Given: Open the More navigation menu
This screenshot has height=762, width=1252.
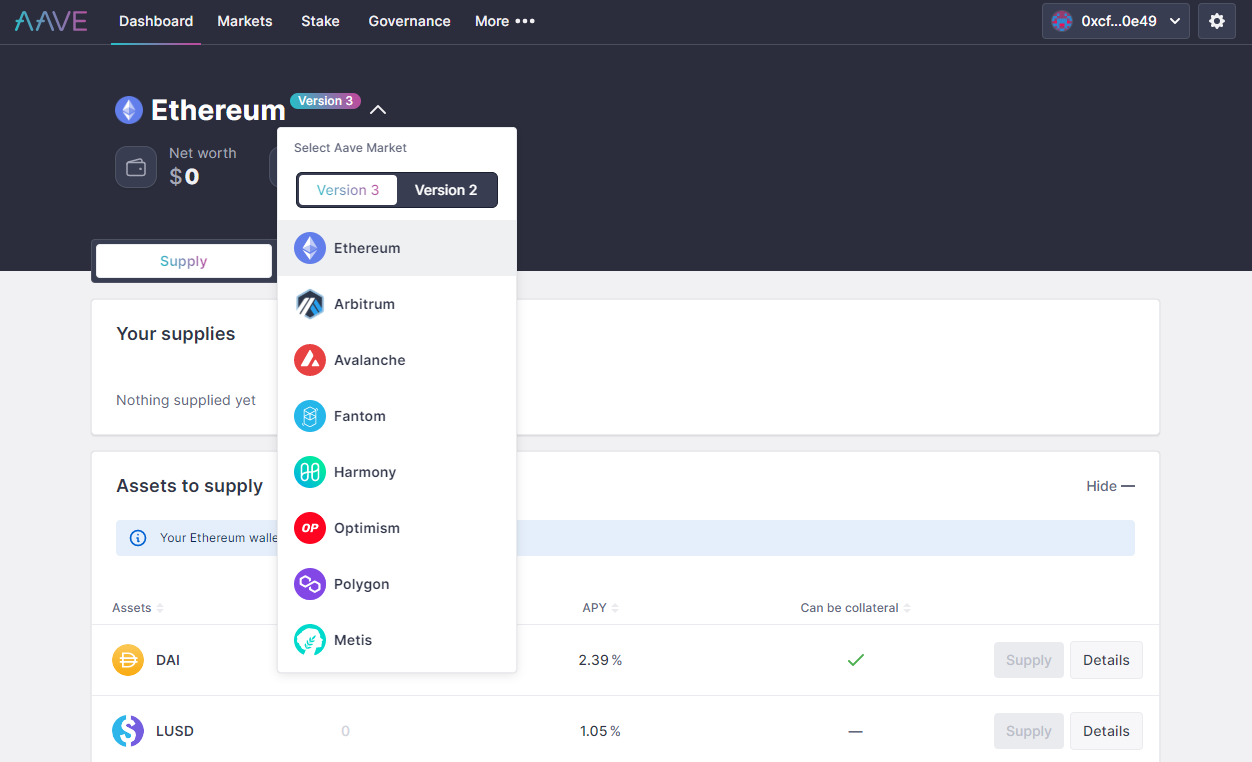Looking at the screenshot, I should click(x=505, y=21).
